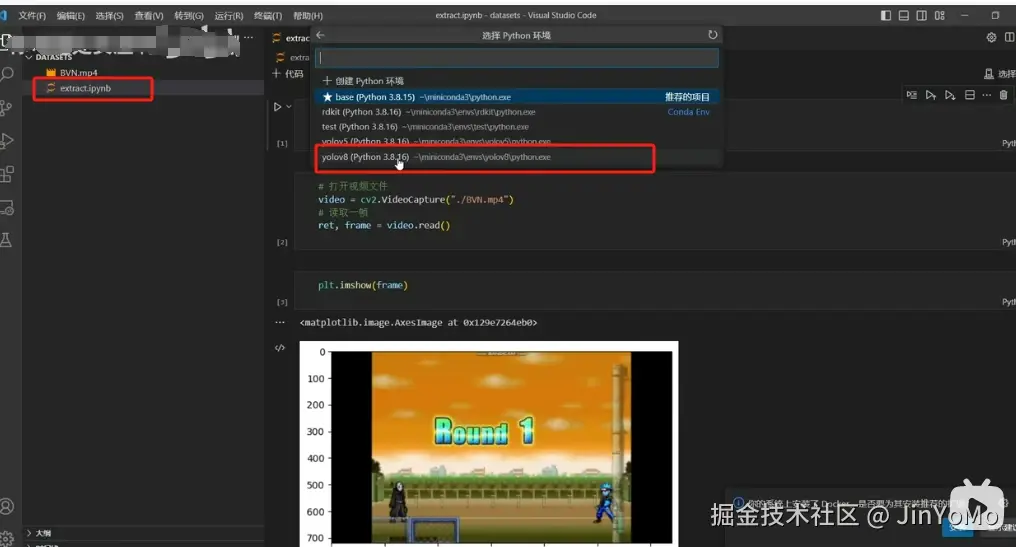1016x547 pixels.
Task: Open the 转到(G) menu
Action: (189, 16)
